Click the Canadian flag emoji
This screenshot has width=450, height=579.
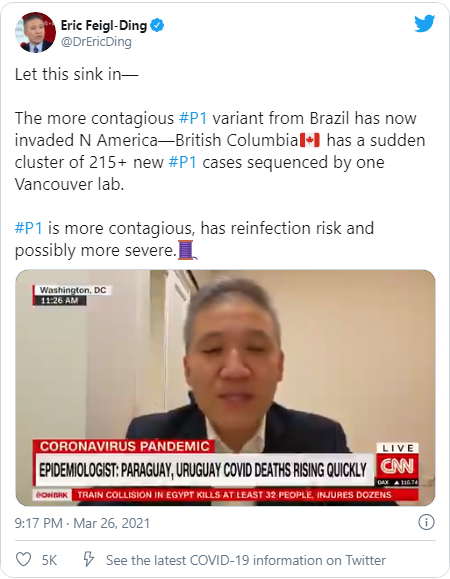tap(310, 140)
